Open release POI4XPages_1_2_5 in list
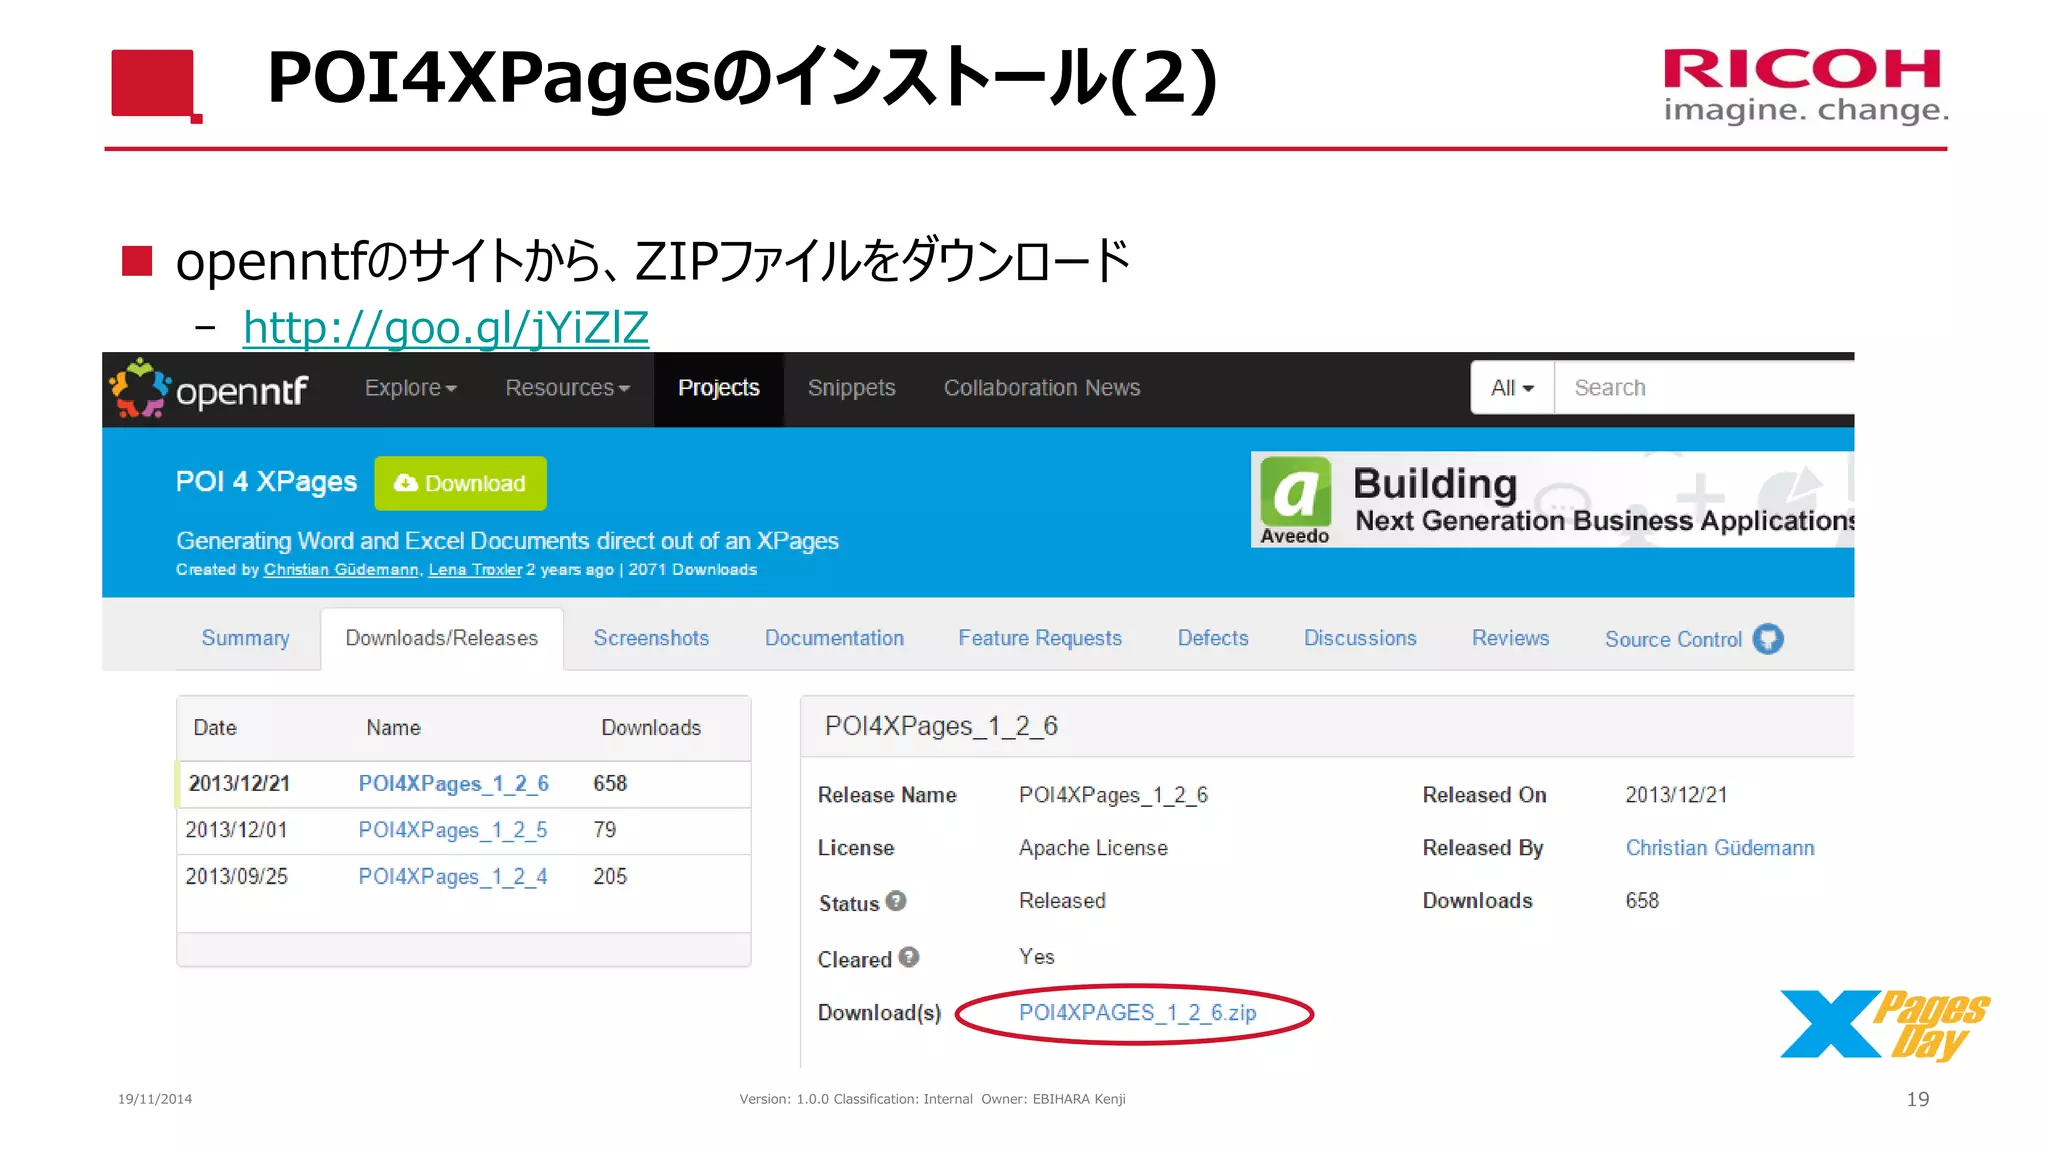Image resolution: width=2048 pixels, height=1152 pixels. click(x=452, y=830)
